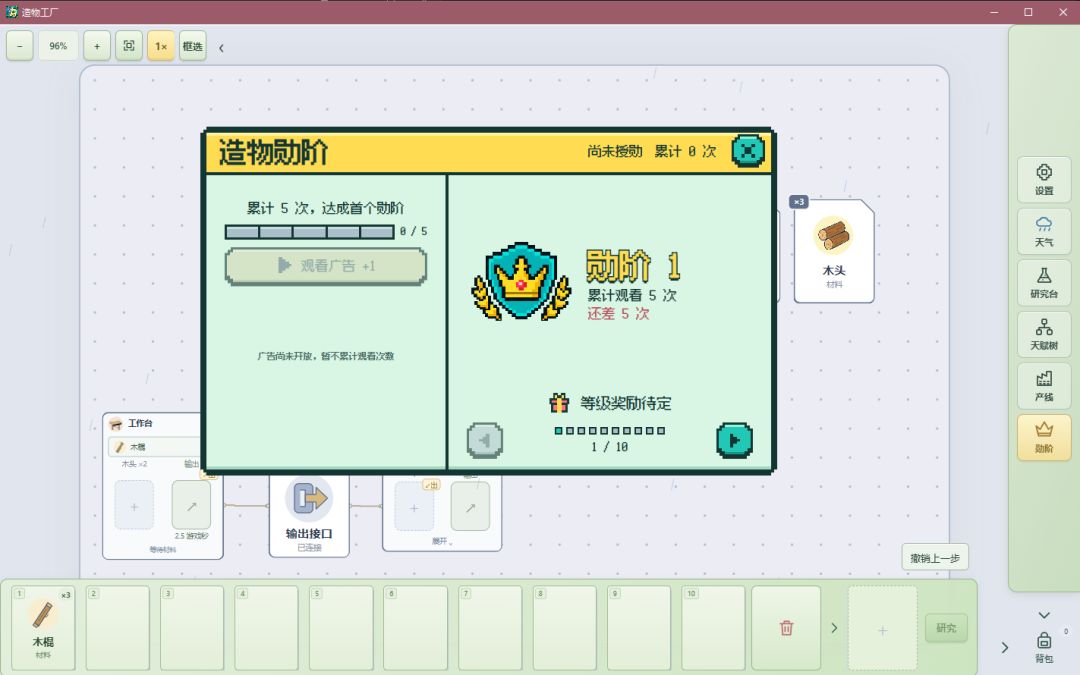Viewport: 1080px width, 675px height.
Task: Select empty hotbar slot 2
Action: point(118,627)
